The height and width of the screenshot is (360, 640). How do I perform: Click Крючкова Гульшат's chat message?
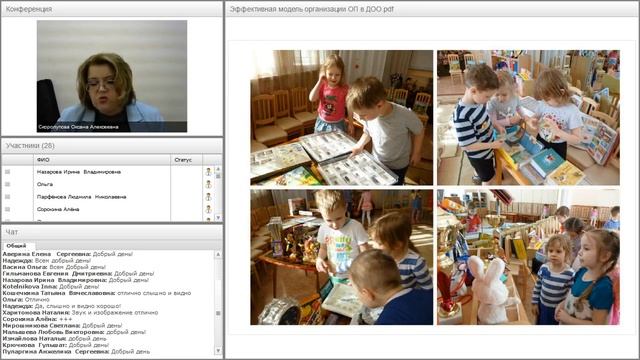click(x=56, y=345)
